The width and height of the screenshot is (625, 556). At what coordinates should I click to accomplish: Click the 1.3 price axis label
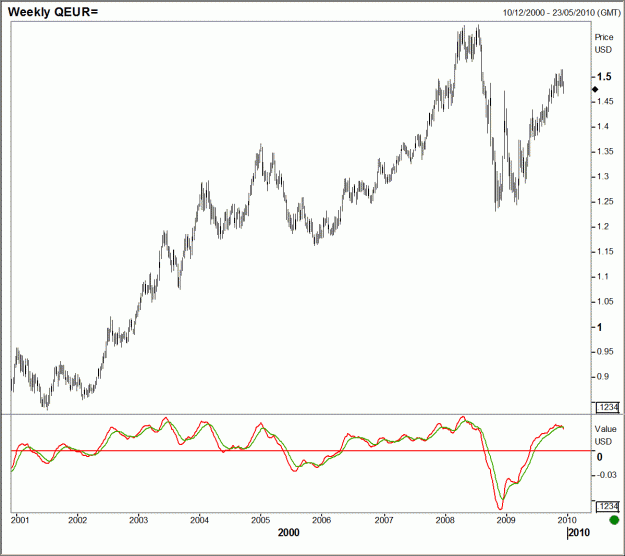click(603, 177)
